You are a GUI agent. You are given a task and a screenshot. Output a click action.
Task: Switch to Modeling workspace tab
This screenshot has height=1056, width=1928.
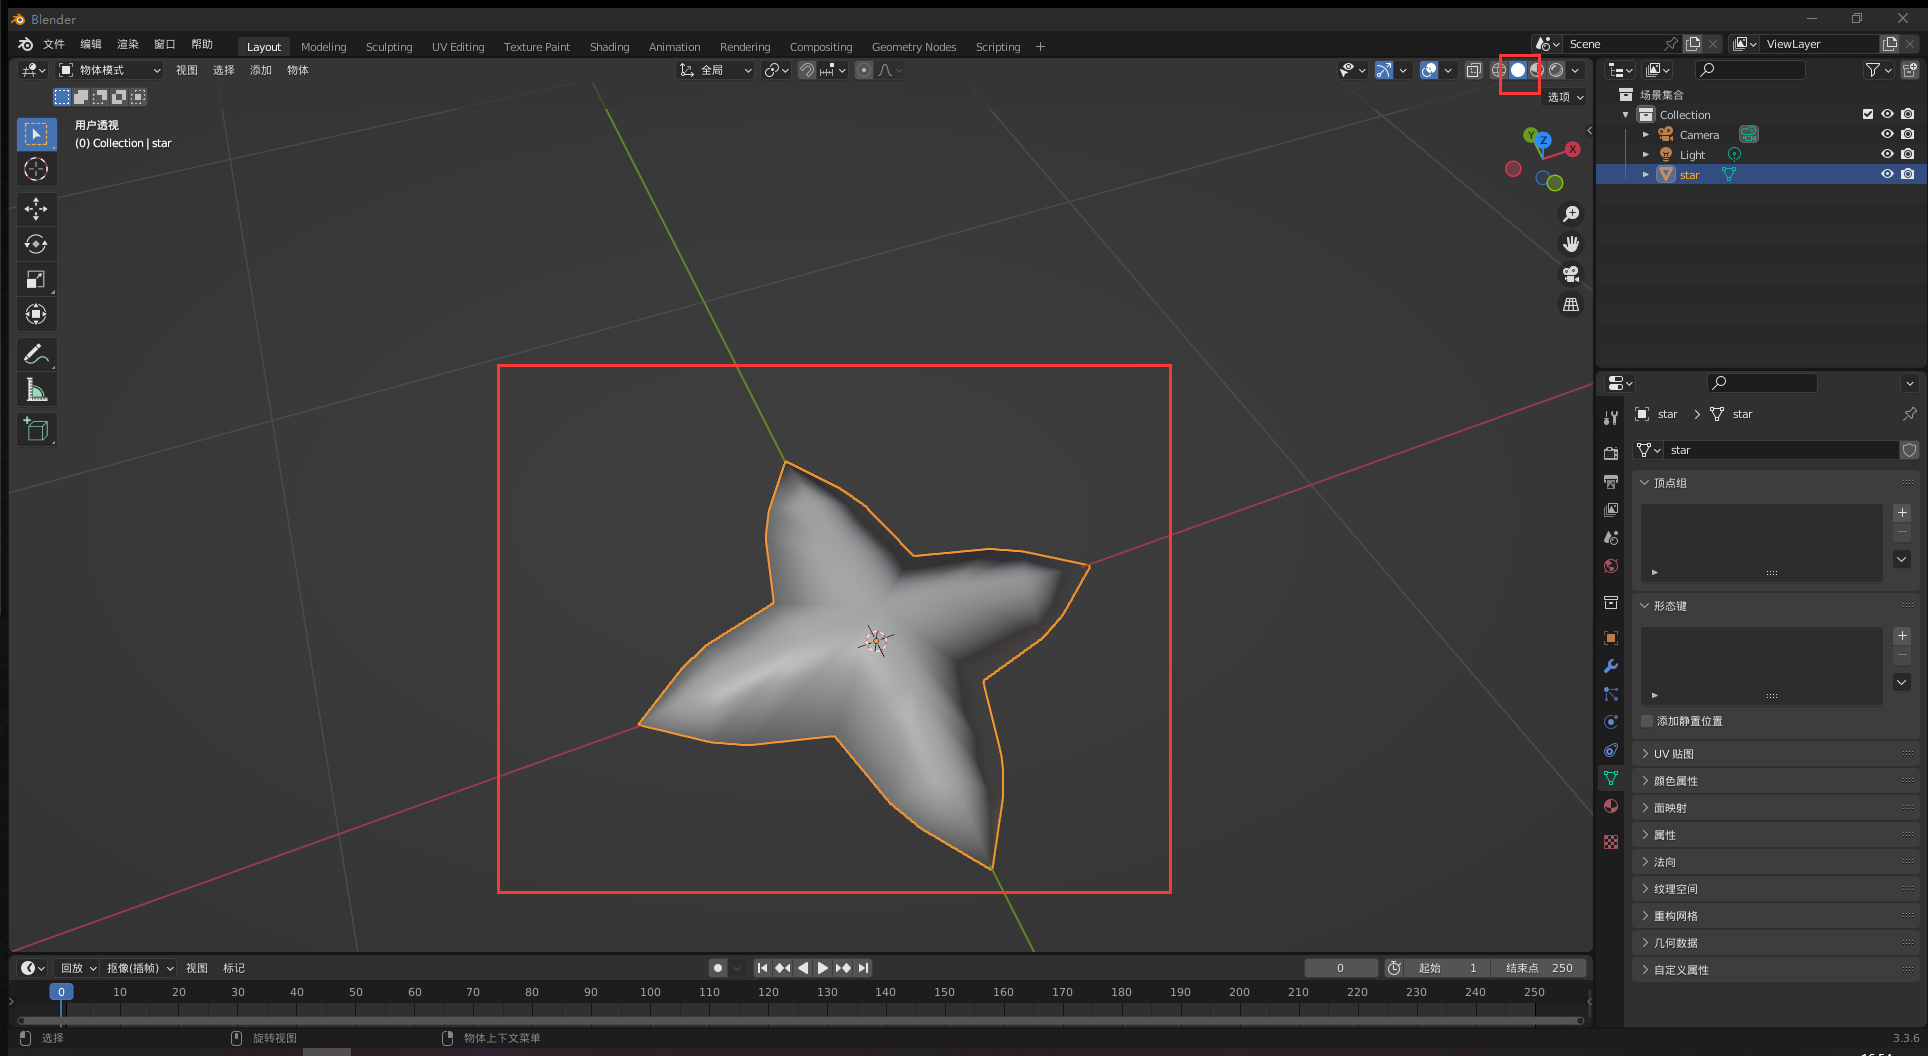tap(323, 47)
